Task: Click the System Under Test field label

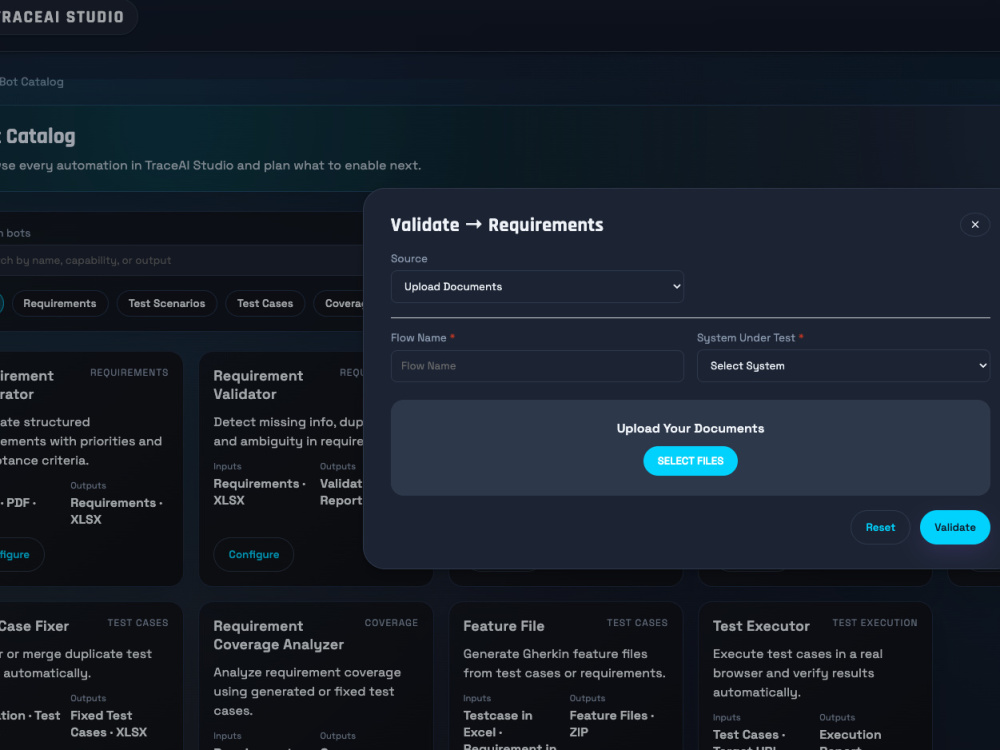Action: coord(746,337)
